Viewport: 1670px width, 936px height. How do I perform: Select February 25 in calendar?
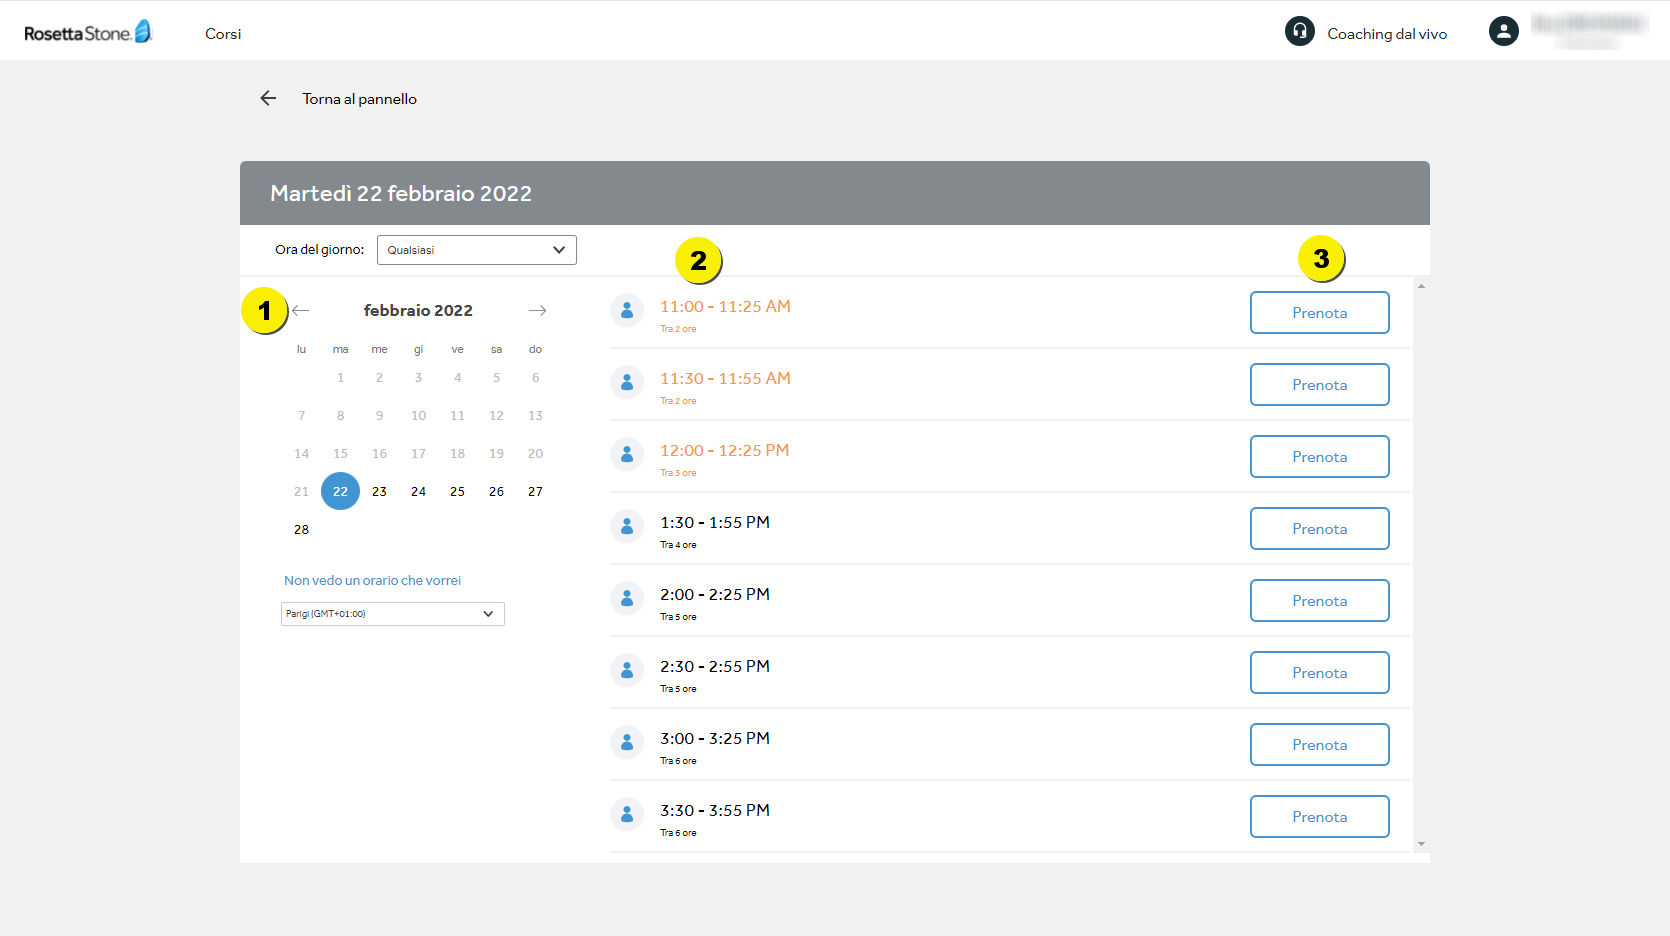pos(457,491)
